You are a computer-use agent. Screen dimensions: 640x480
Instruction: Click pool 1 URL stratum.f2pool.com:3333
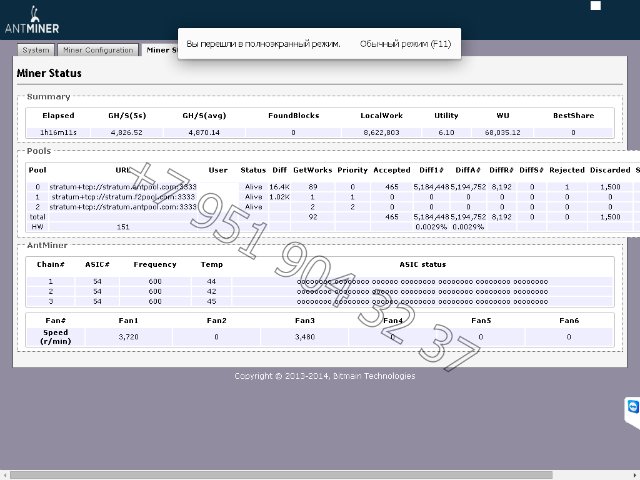[x=123, y=197]
